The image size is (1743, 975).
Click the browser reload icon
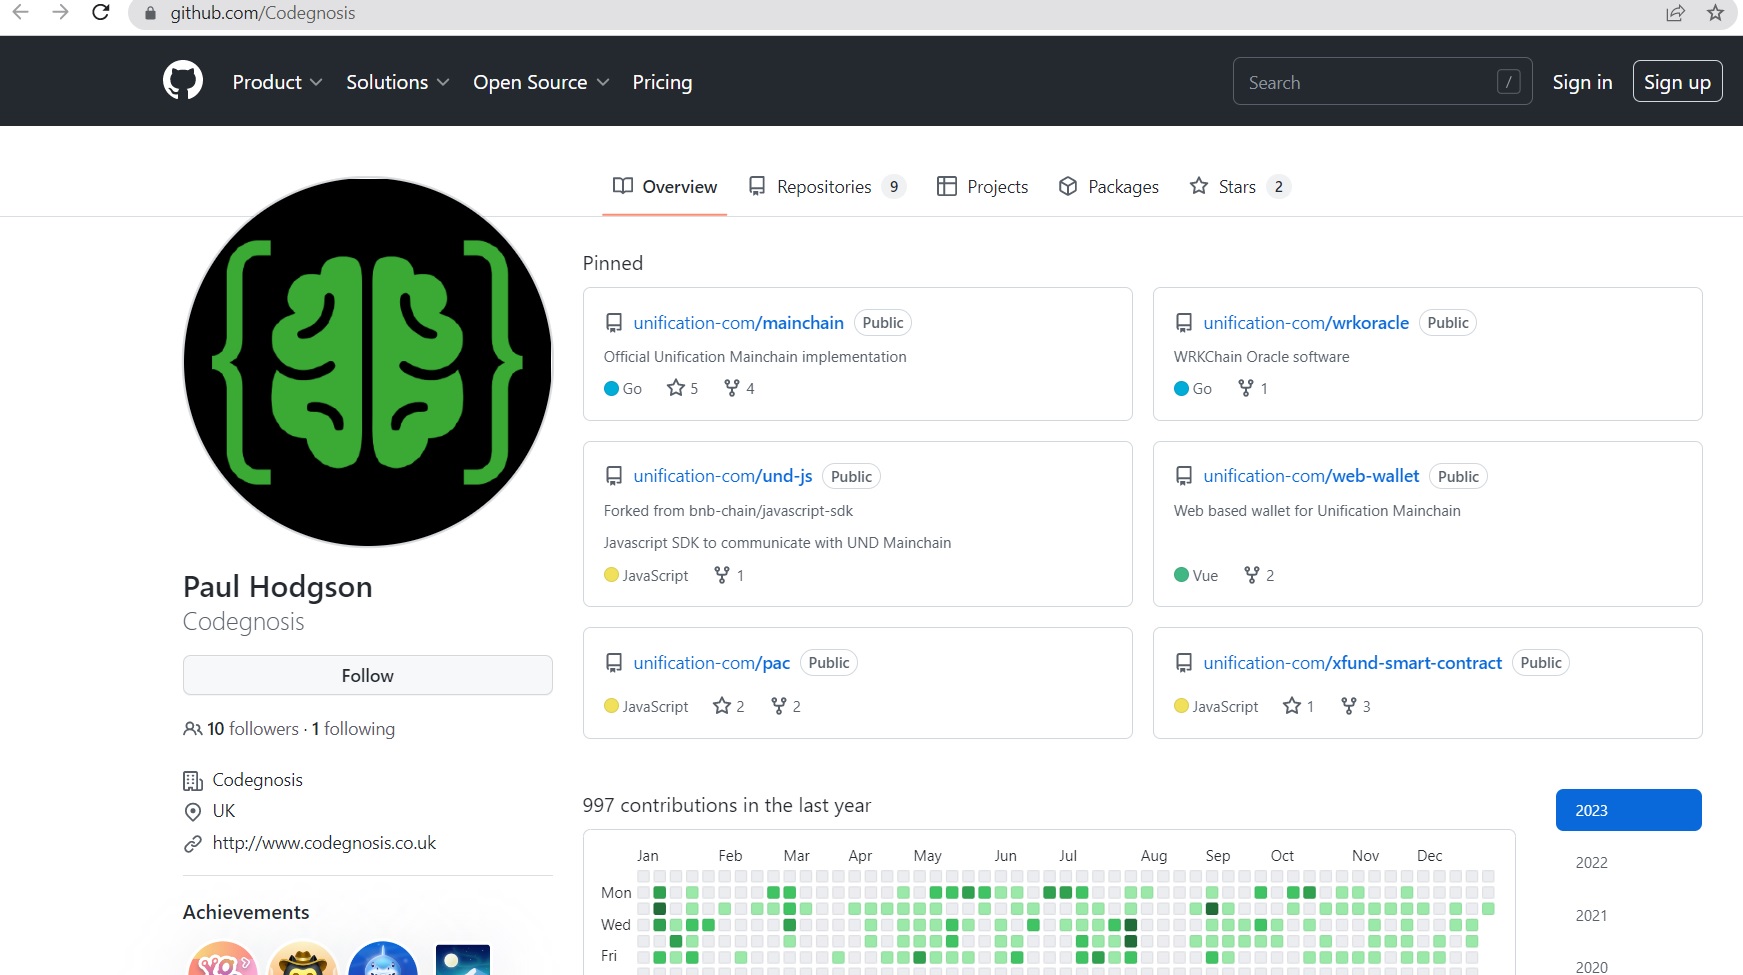point(99,13)
